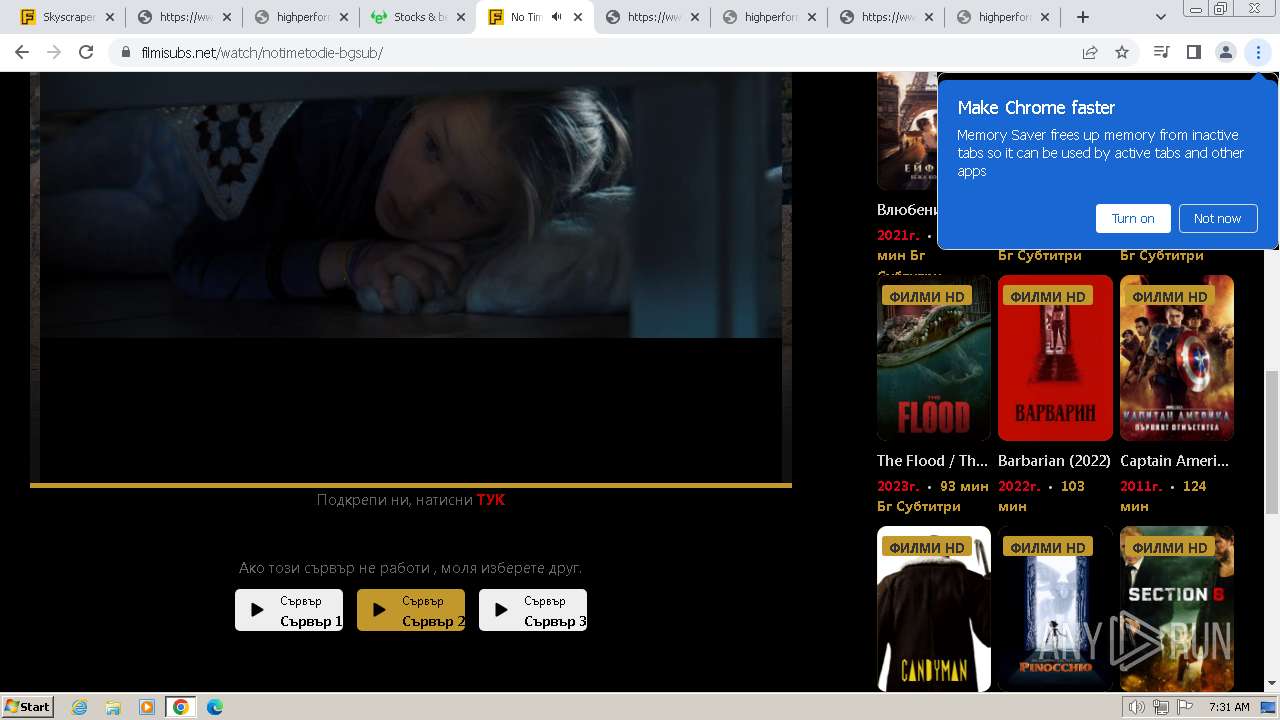The image size is (1280, 720).
Task: Click The Flood title link
Action: [932, 461]
